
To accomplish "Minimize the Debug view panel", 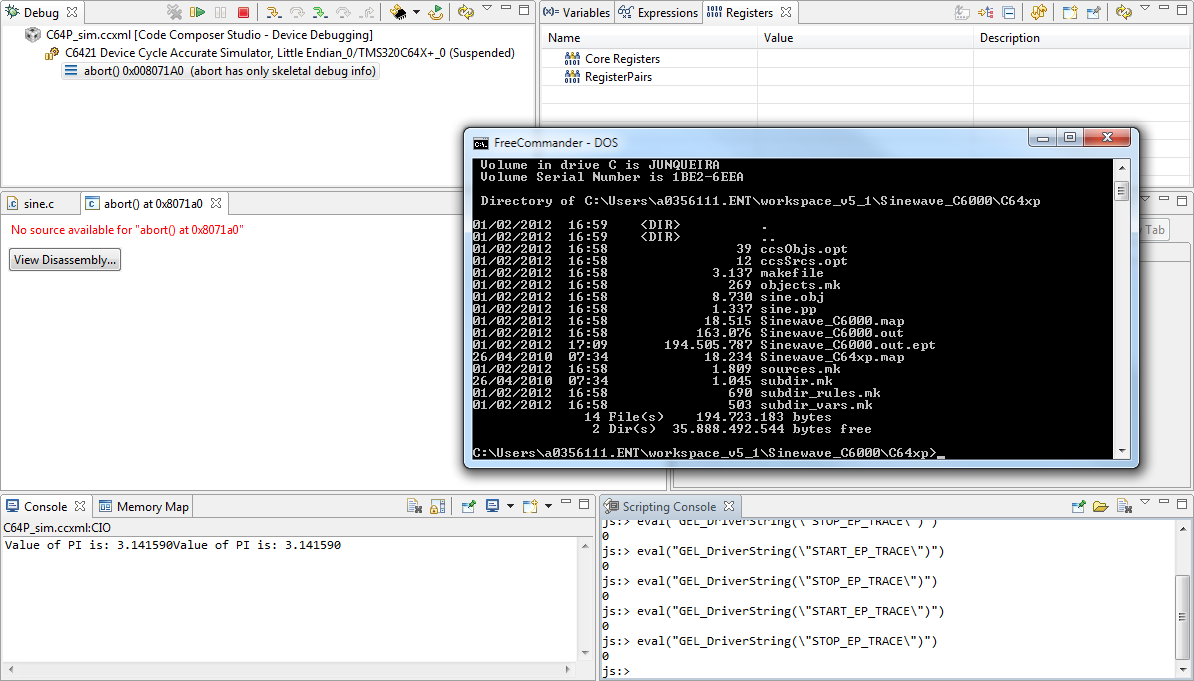I will [506, 9].
